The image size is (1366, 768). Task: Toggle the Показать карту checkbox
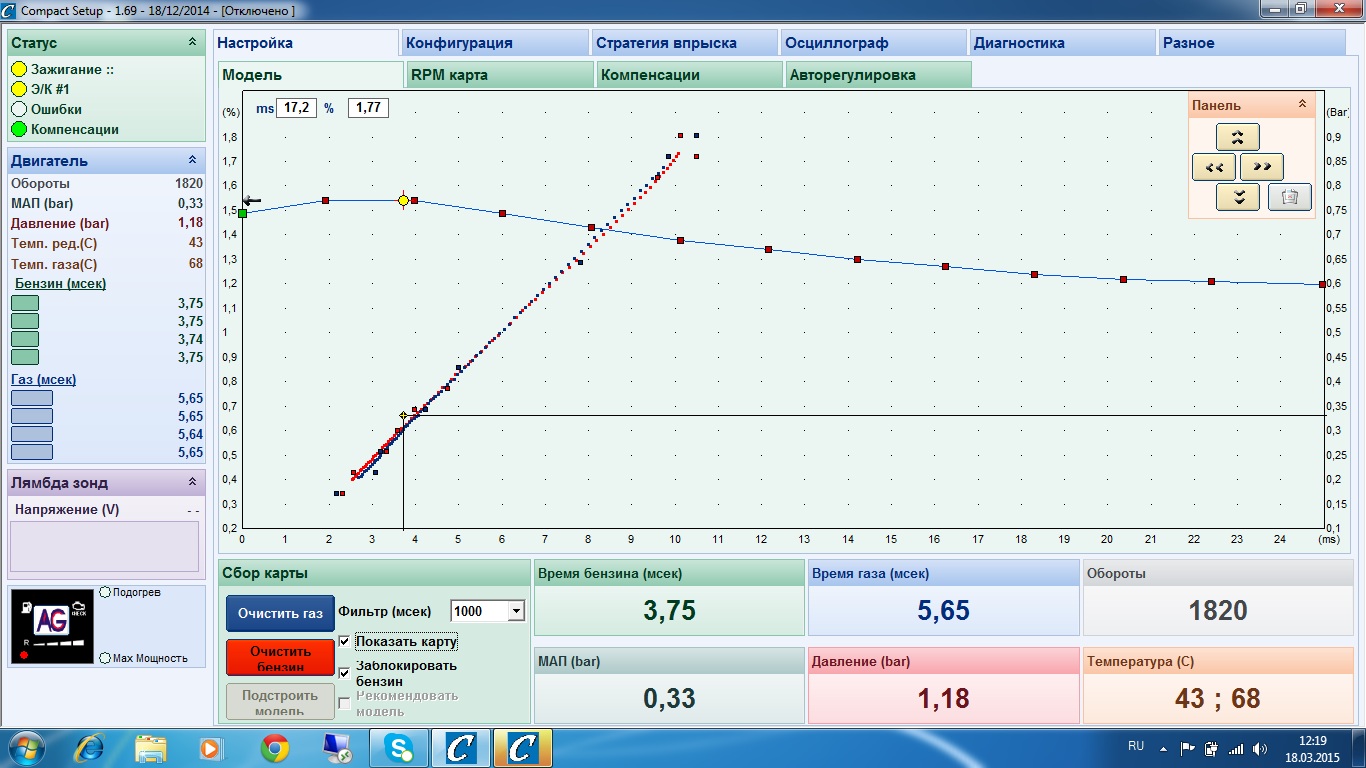point(345,641)
